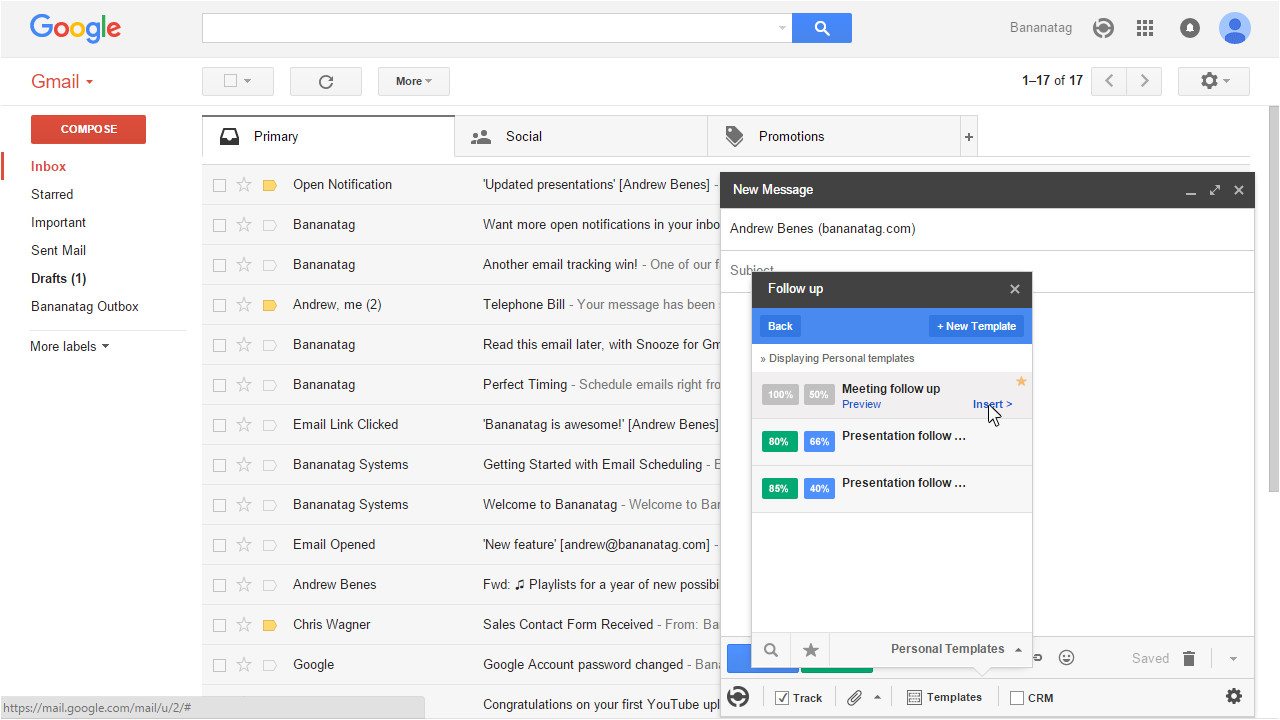Check the Bananatag Systems Getting Started email

(x=220, y=465)
